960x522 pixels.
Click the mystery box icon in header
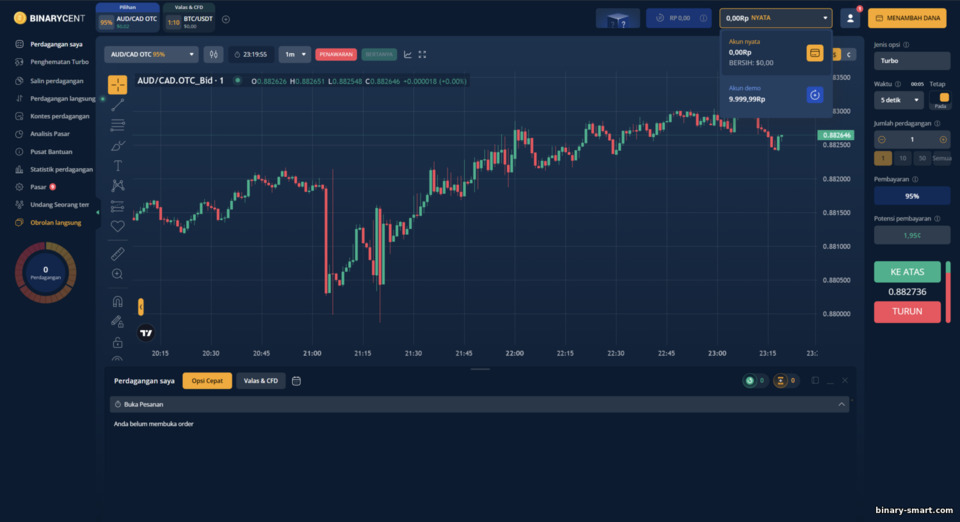point(618,18)
